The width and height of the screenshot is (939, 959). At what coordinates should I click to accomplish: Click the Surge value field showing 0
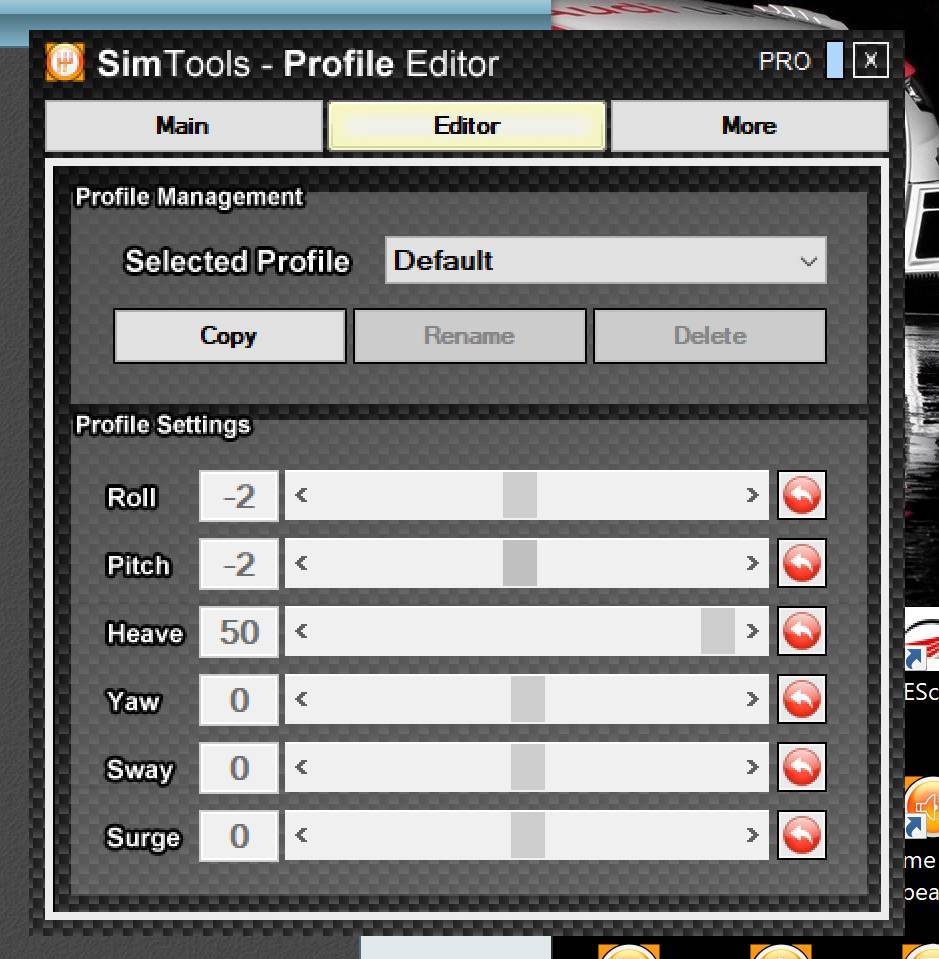tap(239, 835)
